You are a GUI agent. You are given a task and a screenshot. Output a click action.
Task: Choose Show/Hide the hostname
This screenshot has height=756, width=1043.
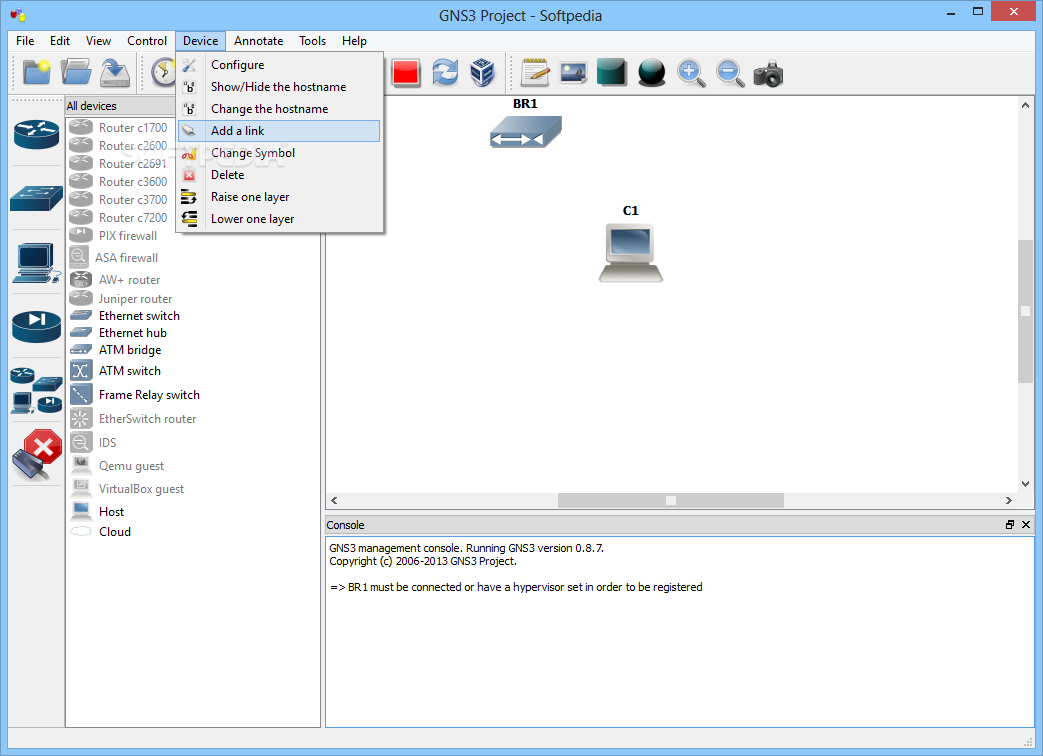279,86
